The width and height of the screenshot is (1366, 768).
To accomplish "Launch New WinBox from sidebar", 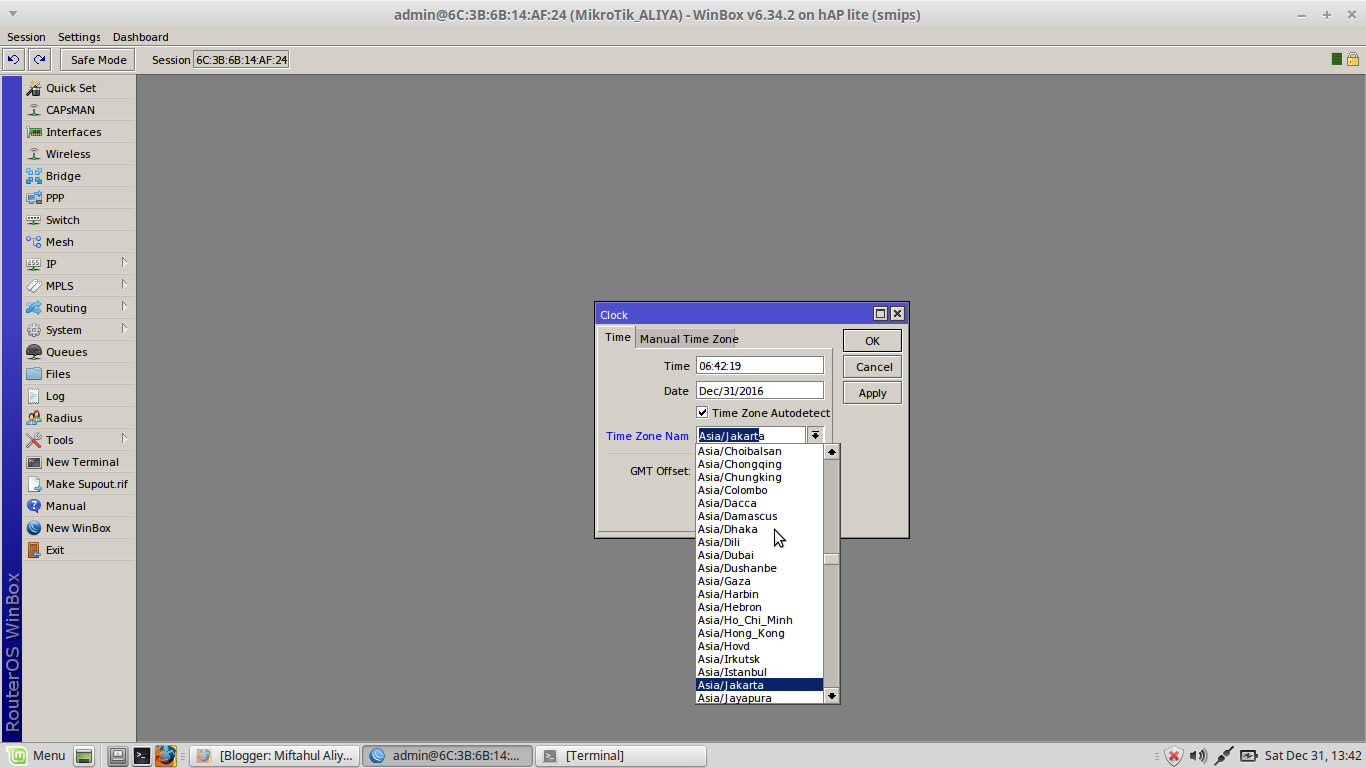I will tap(78, 528).
